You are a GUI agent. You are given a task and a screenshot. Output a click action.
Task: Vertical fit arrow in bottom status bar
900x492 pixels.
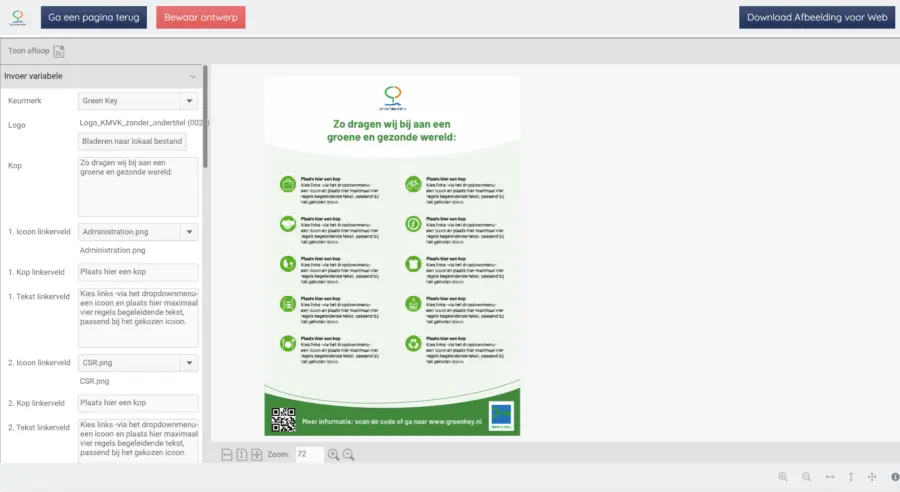(x=851, y=477)
